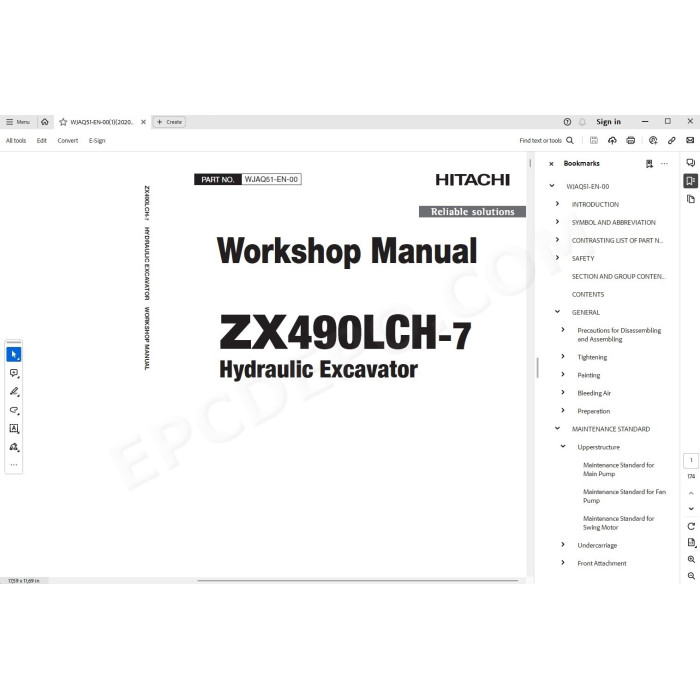Open Maintenance Standard for Main Pump
The width and height of the screenshot is (700, 700).
tap(618, 469)
